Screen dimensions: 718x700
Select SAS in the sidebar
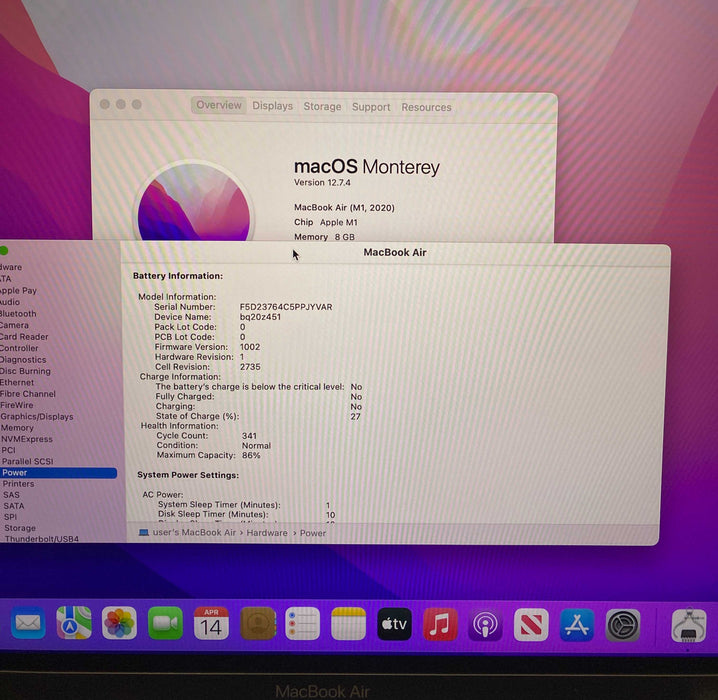pos(11,494)
